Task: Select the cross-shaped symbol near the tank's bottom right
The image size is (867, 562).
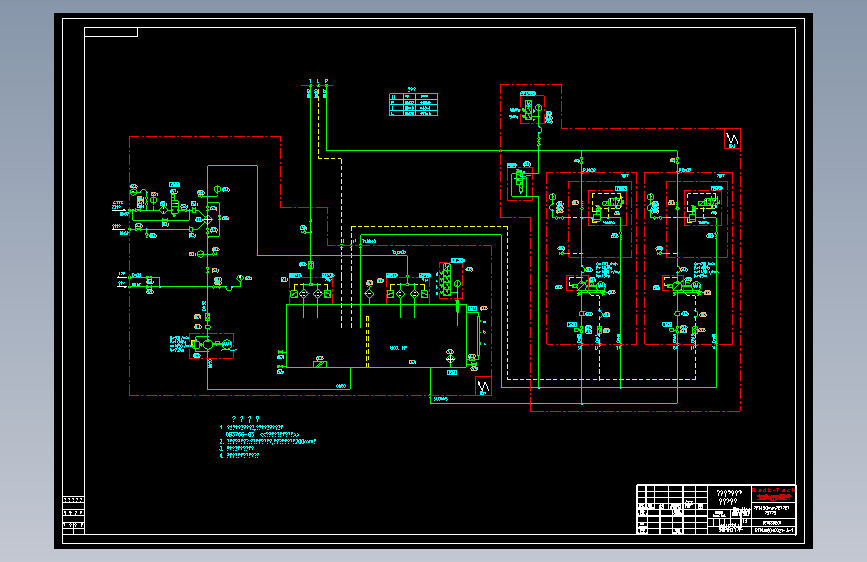Action: [451, 358]
